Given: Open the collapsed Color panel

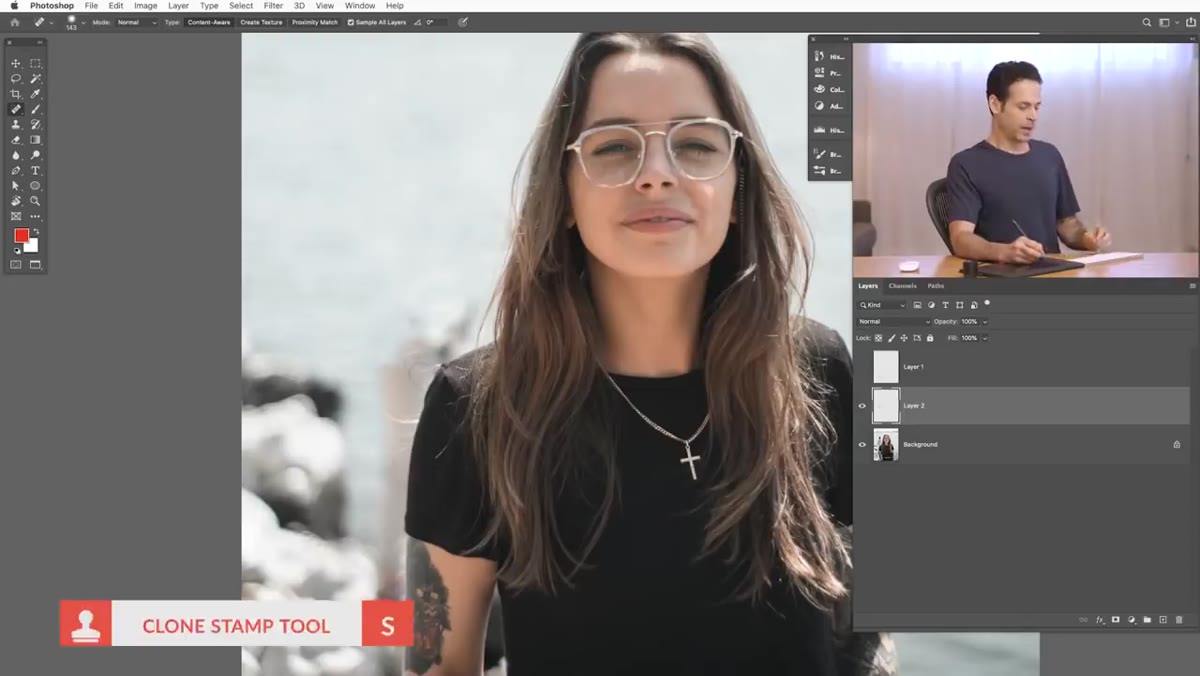Looking at the screenshot, I should pos(829,89).
